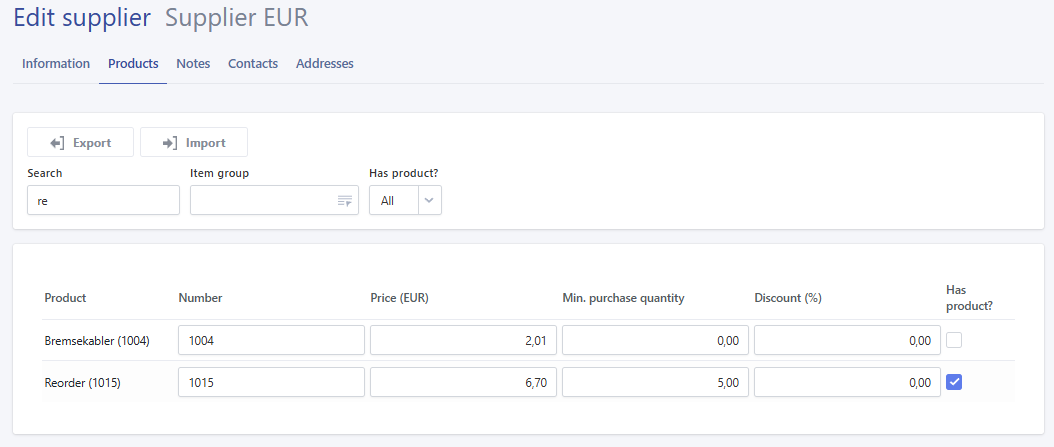The height and width of the screenshot is (447, 1054).
Task: Select the All value in Has product filter
Action: [387, 201]
